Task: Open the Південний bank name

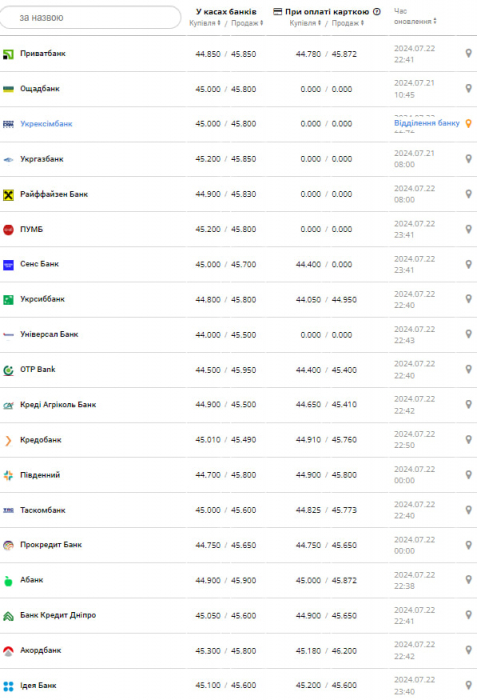Action: pyautogui.click(x=40, y=475)
